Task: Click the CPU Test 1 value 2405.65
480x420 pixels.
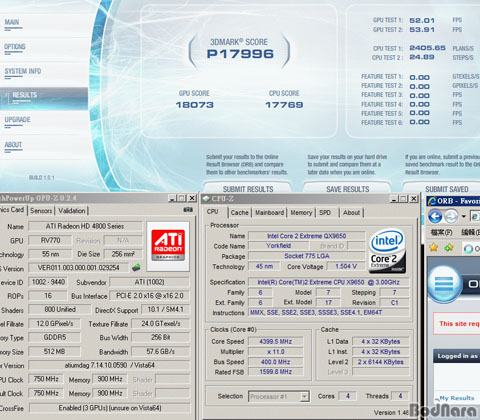Action: tap(428, 48)
